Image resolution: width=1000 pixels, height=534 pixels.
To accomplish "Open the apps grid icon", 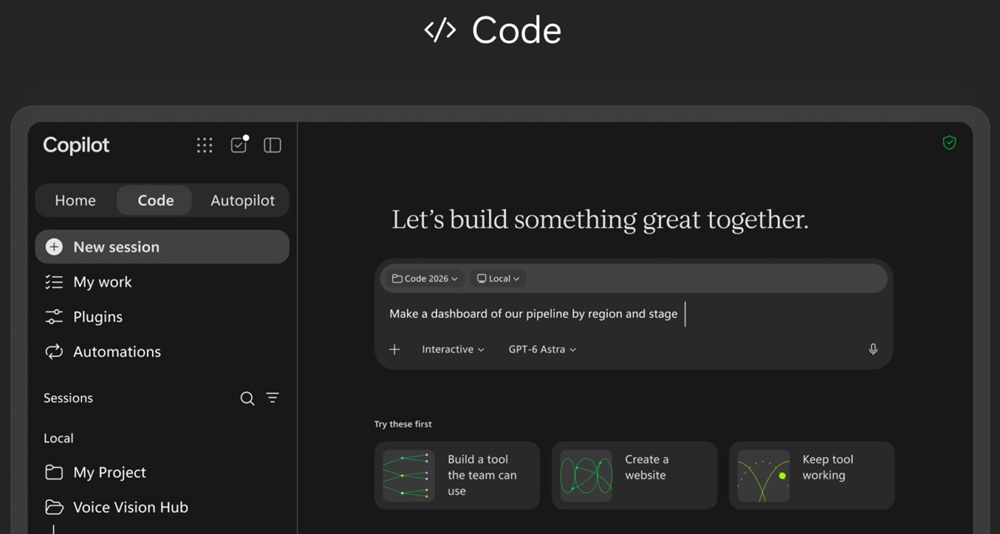I will [x=205, y=145].
